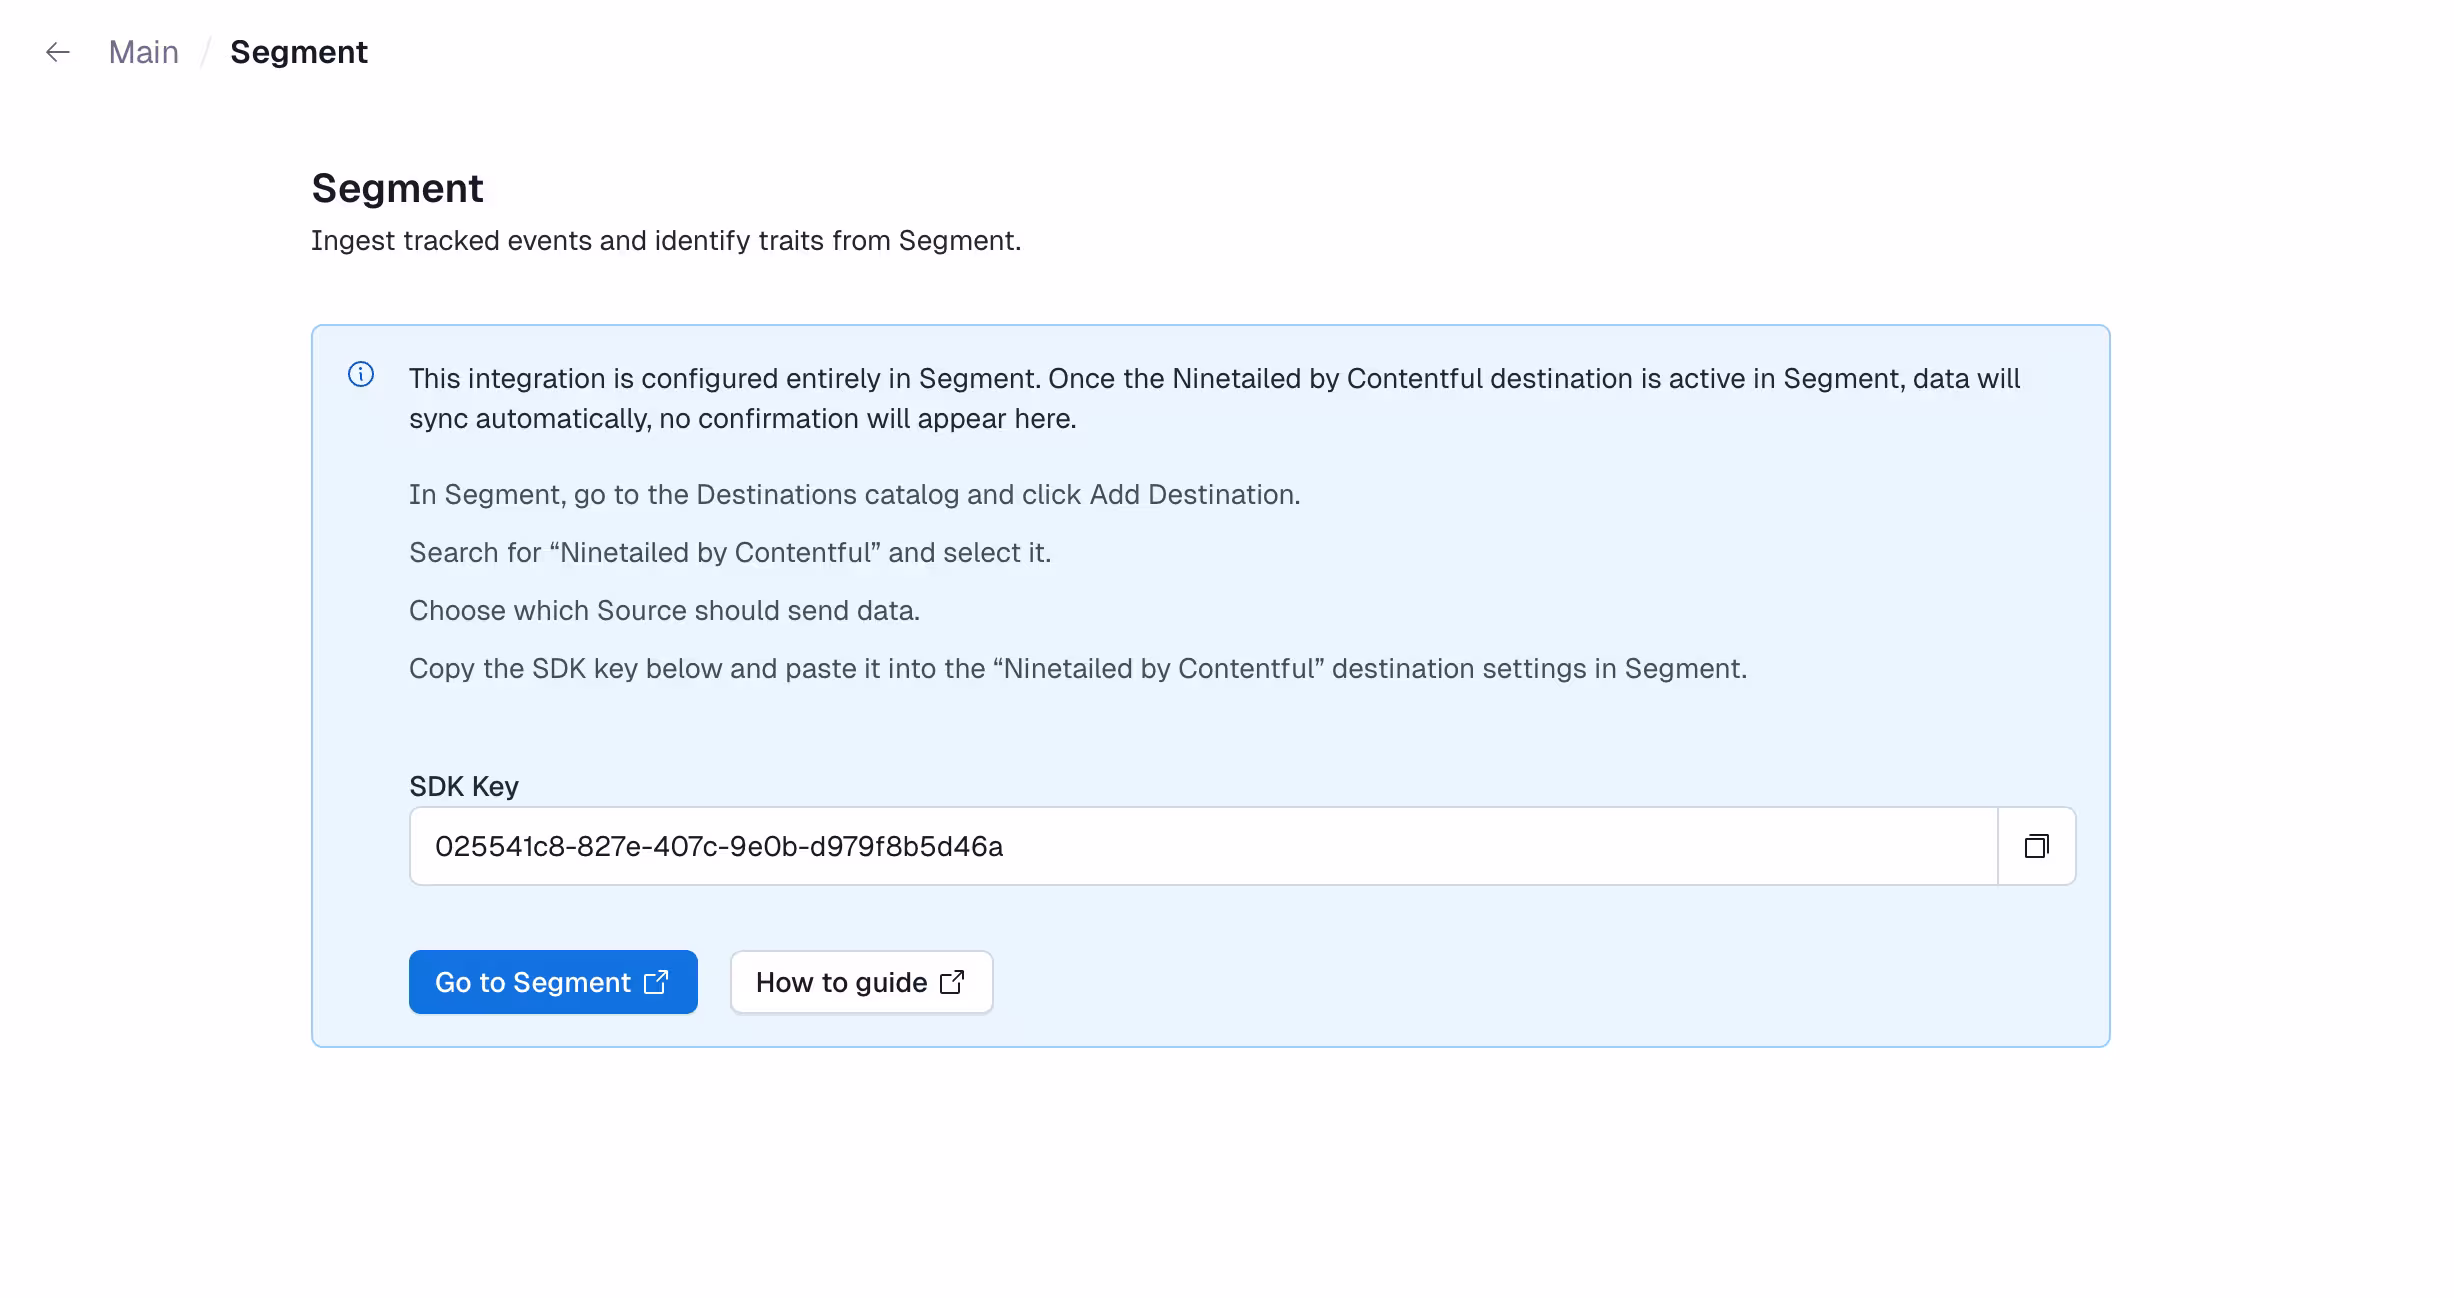The height and width of the screenshot is (1298, 2454).
Task: Click the info icon in the notice
Action: pos(361,374)
